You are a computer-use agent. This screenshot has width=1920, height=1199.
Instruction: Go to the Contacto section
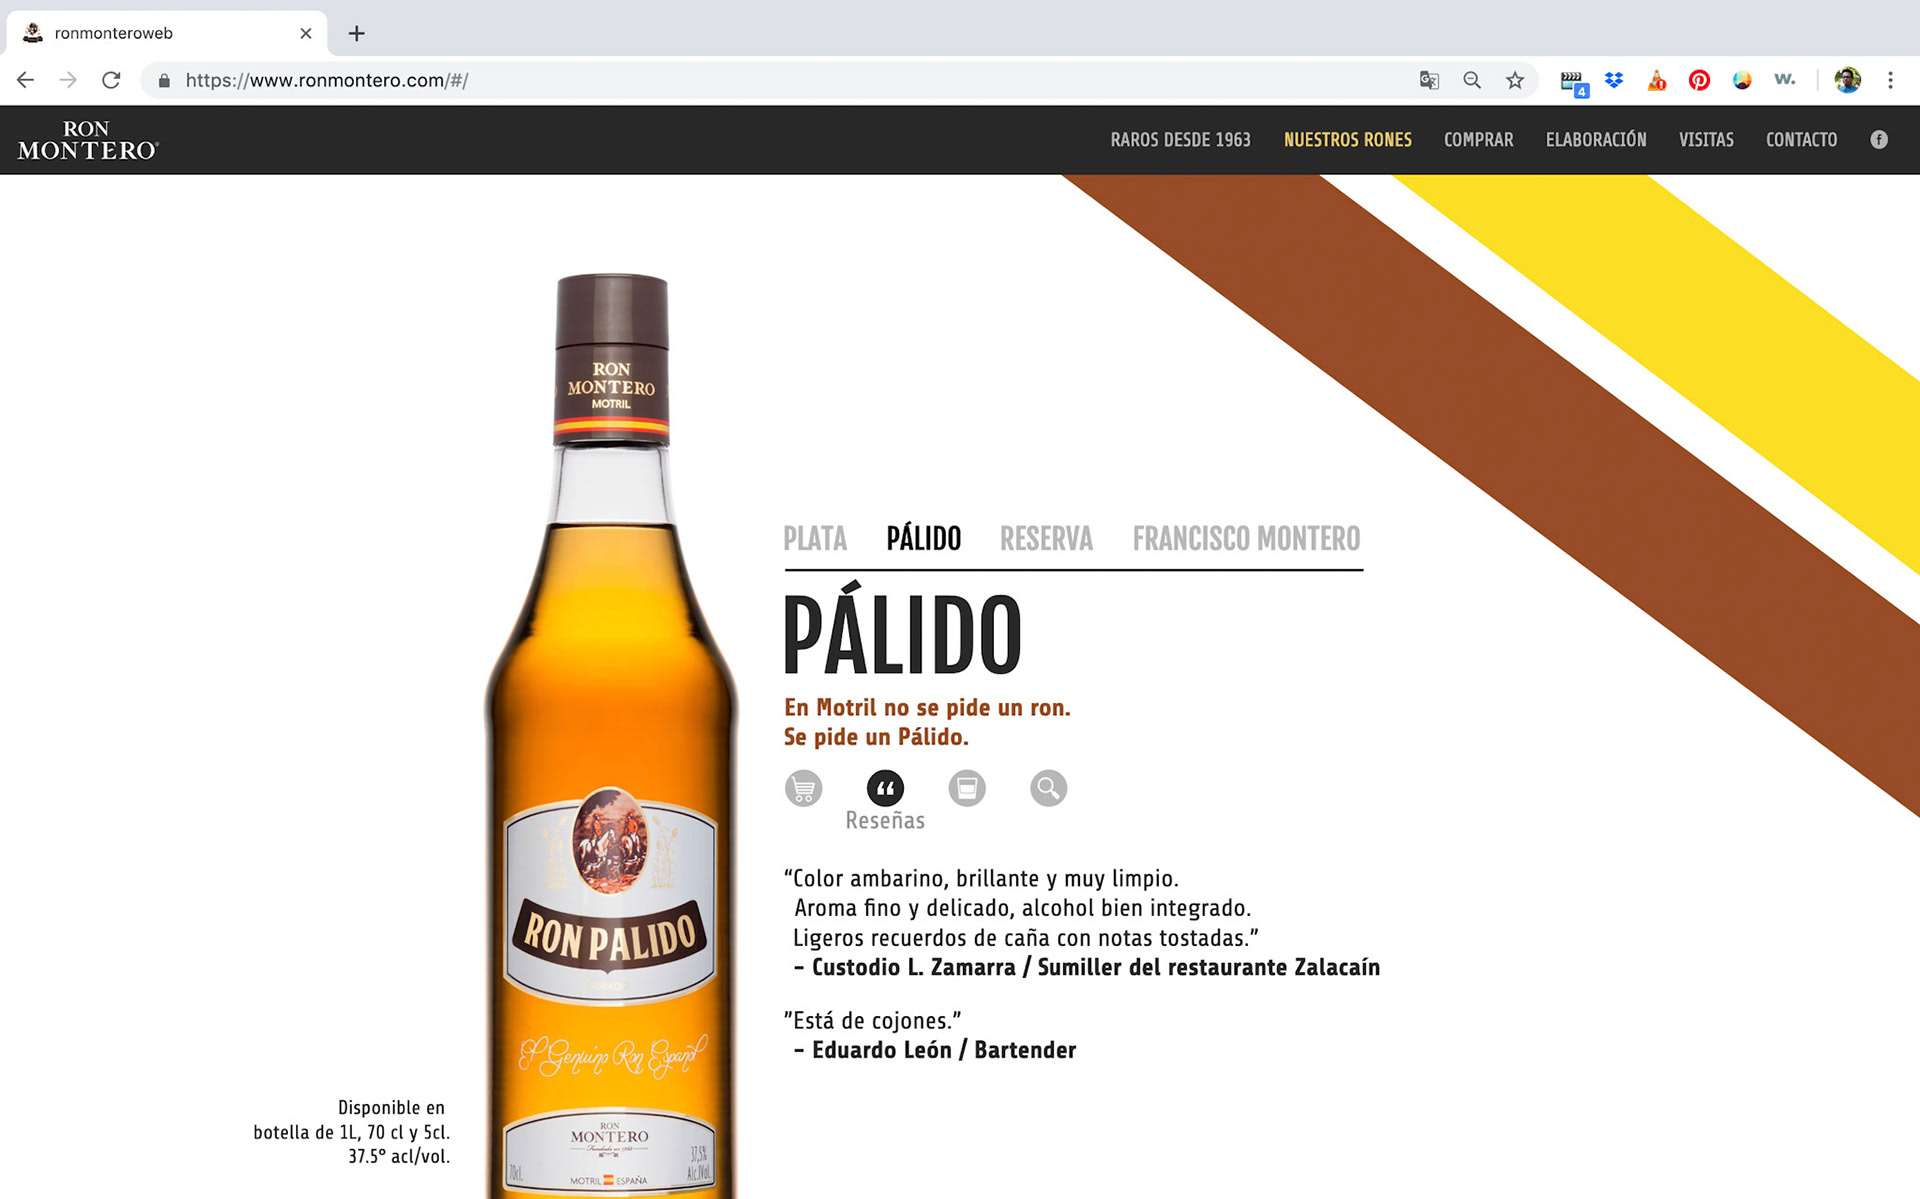point(1801,140)
